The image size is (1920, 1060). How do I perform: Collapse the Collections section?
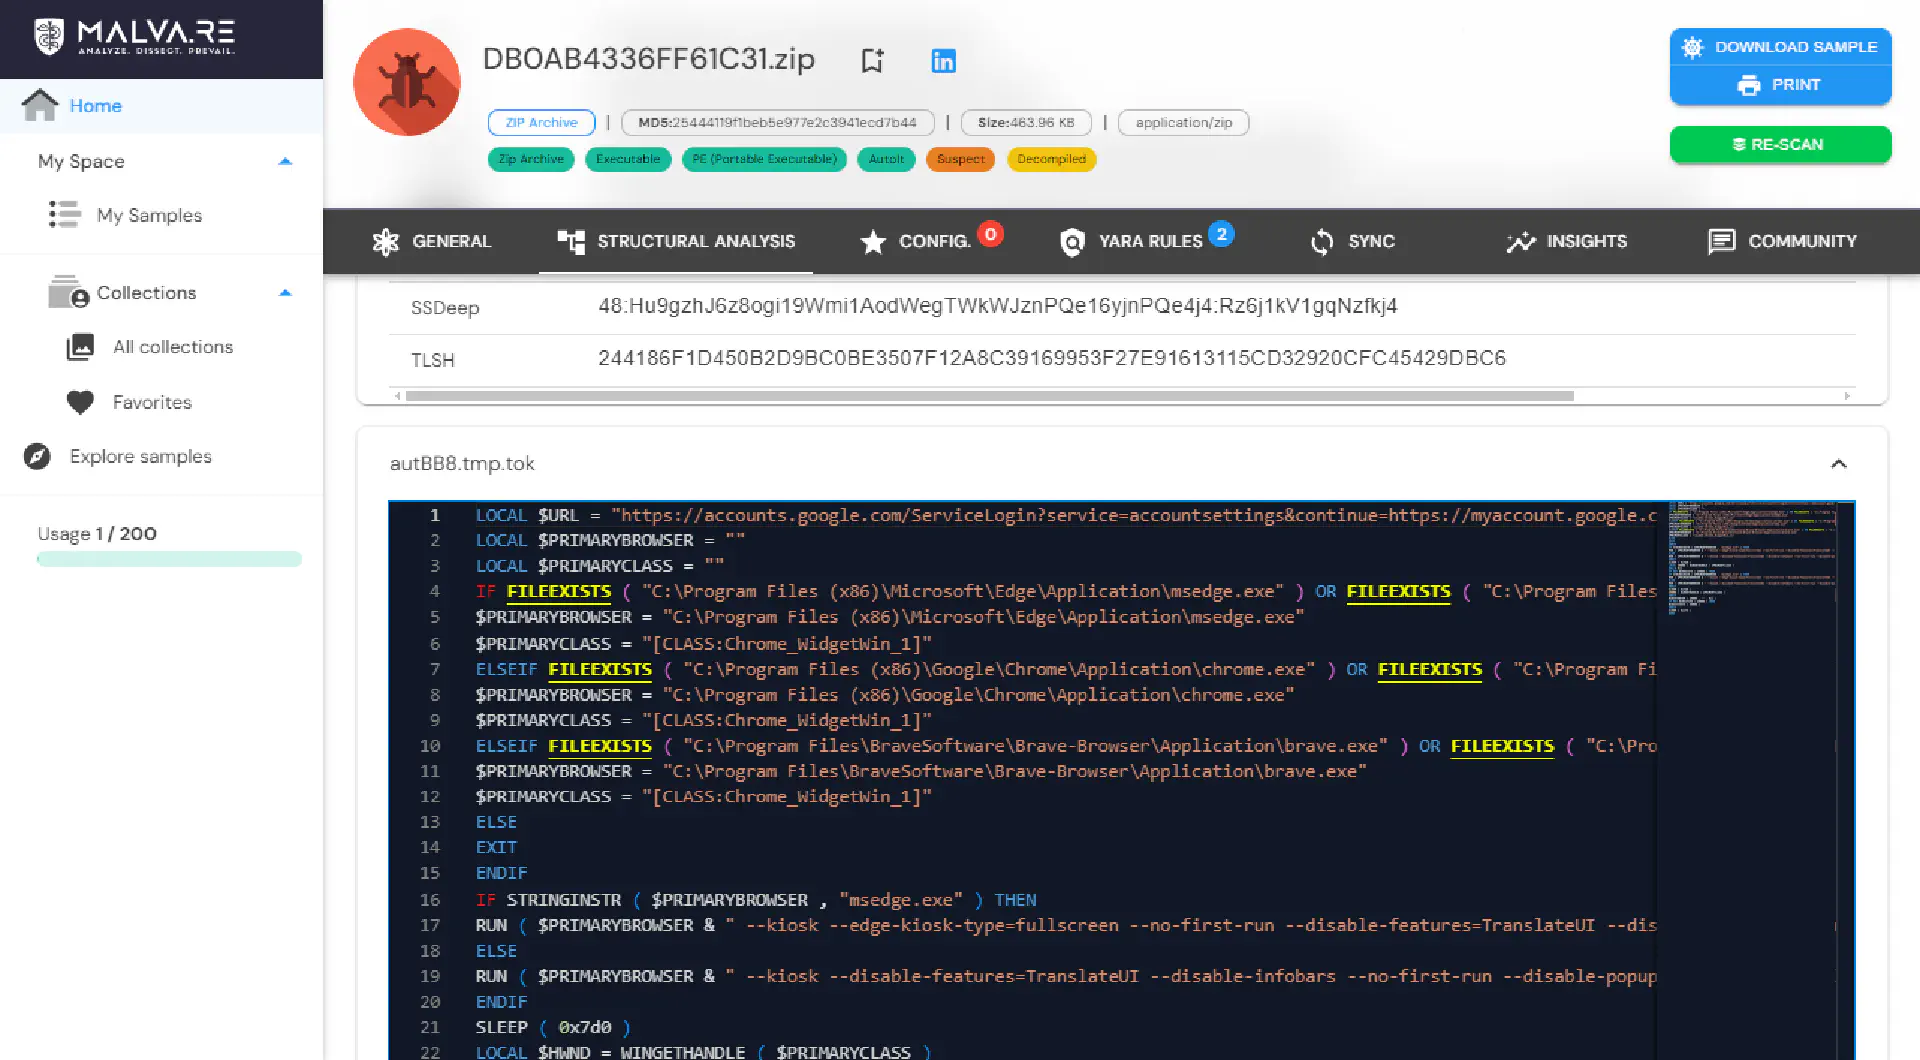coord(285,293)
